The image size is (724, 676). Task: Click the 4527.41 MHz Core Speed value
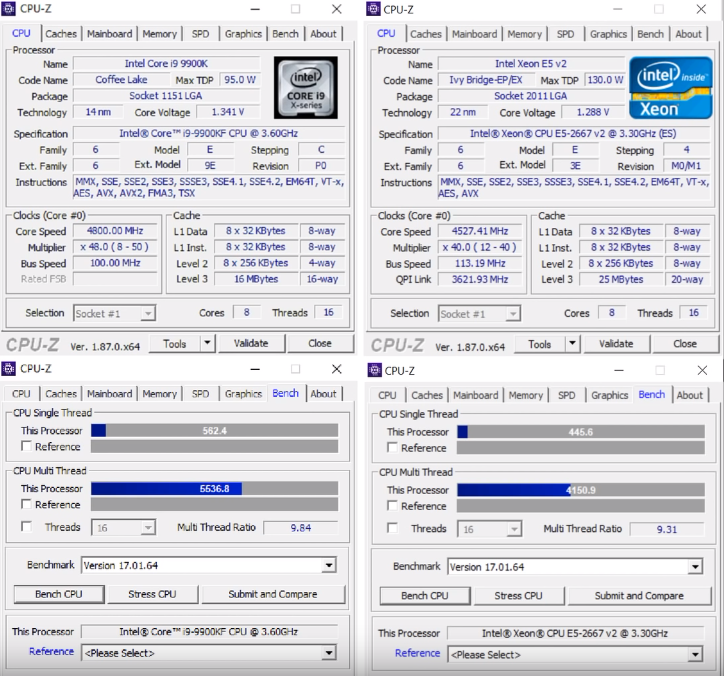point(480,231)
